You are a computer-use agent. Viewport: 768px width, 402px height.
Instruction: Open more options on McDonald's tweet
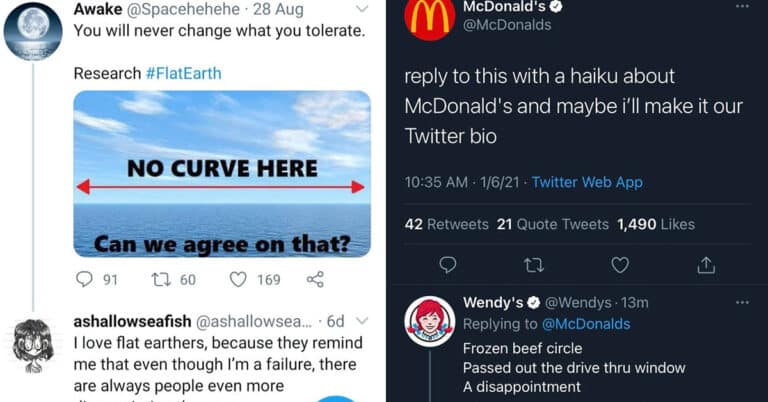coord(741,7)
